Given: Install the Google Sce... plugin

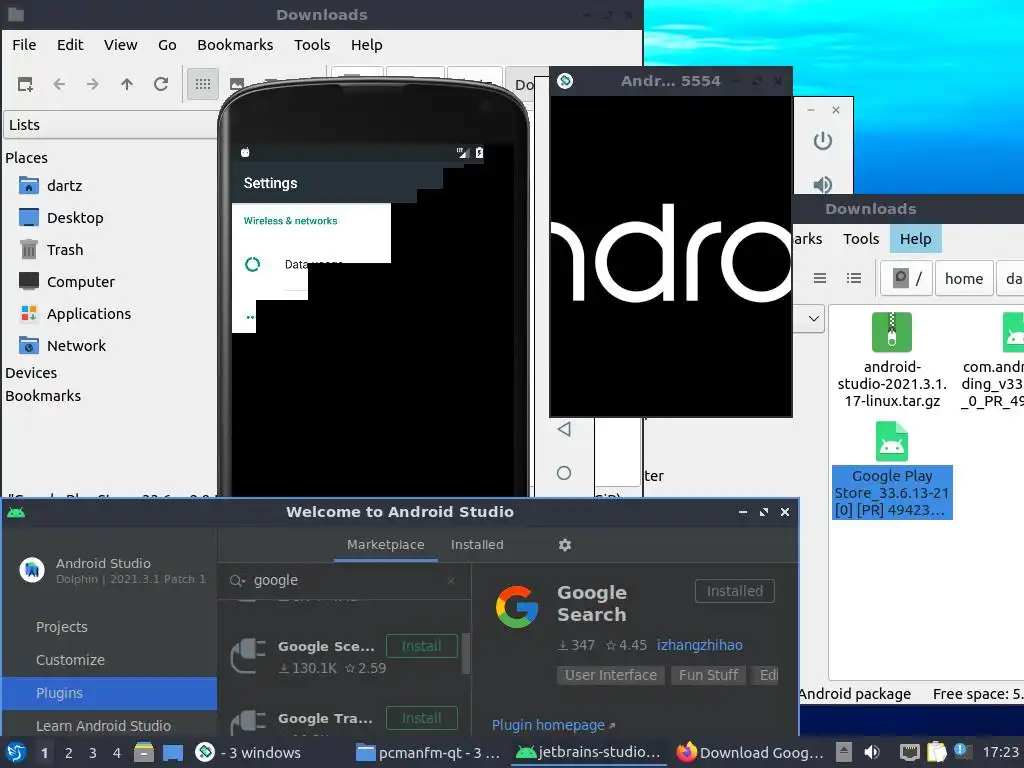Looking at the screenshot, I should pyautogui.click(x=421, y=646).
